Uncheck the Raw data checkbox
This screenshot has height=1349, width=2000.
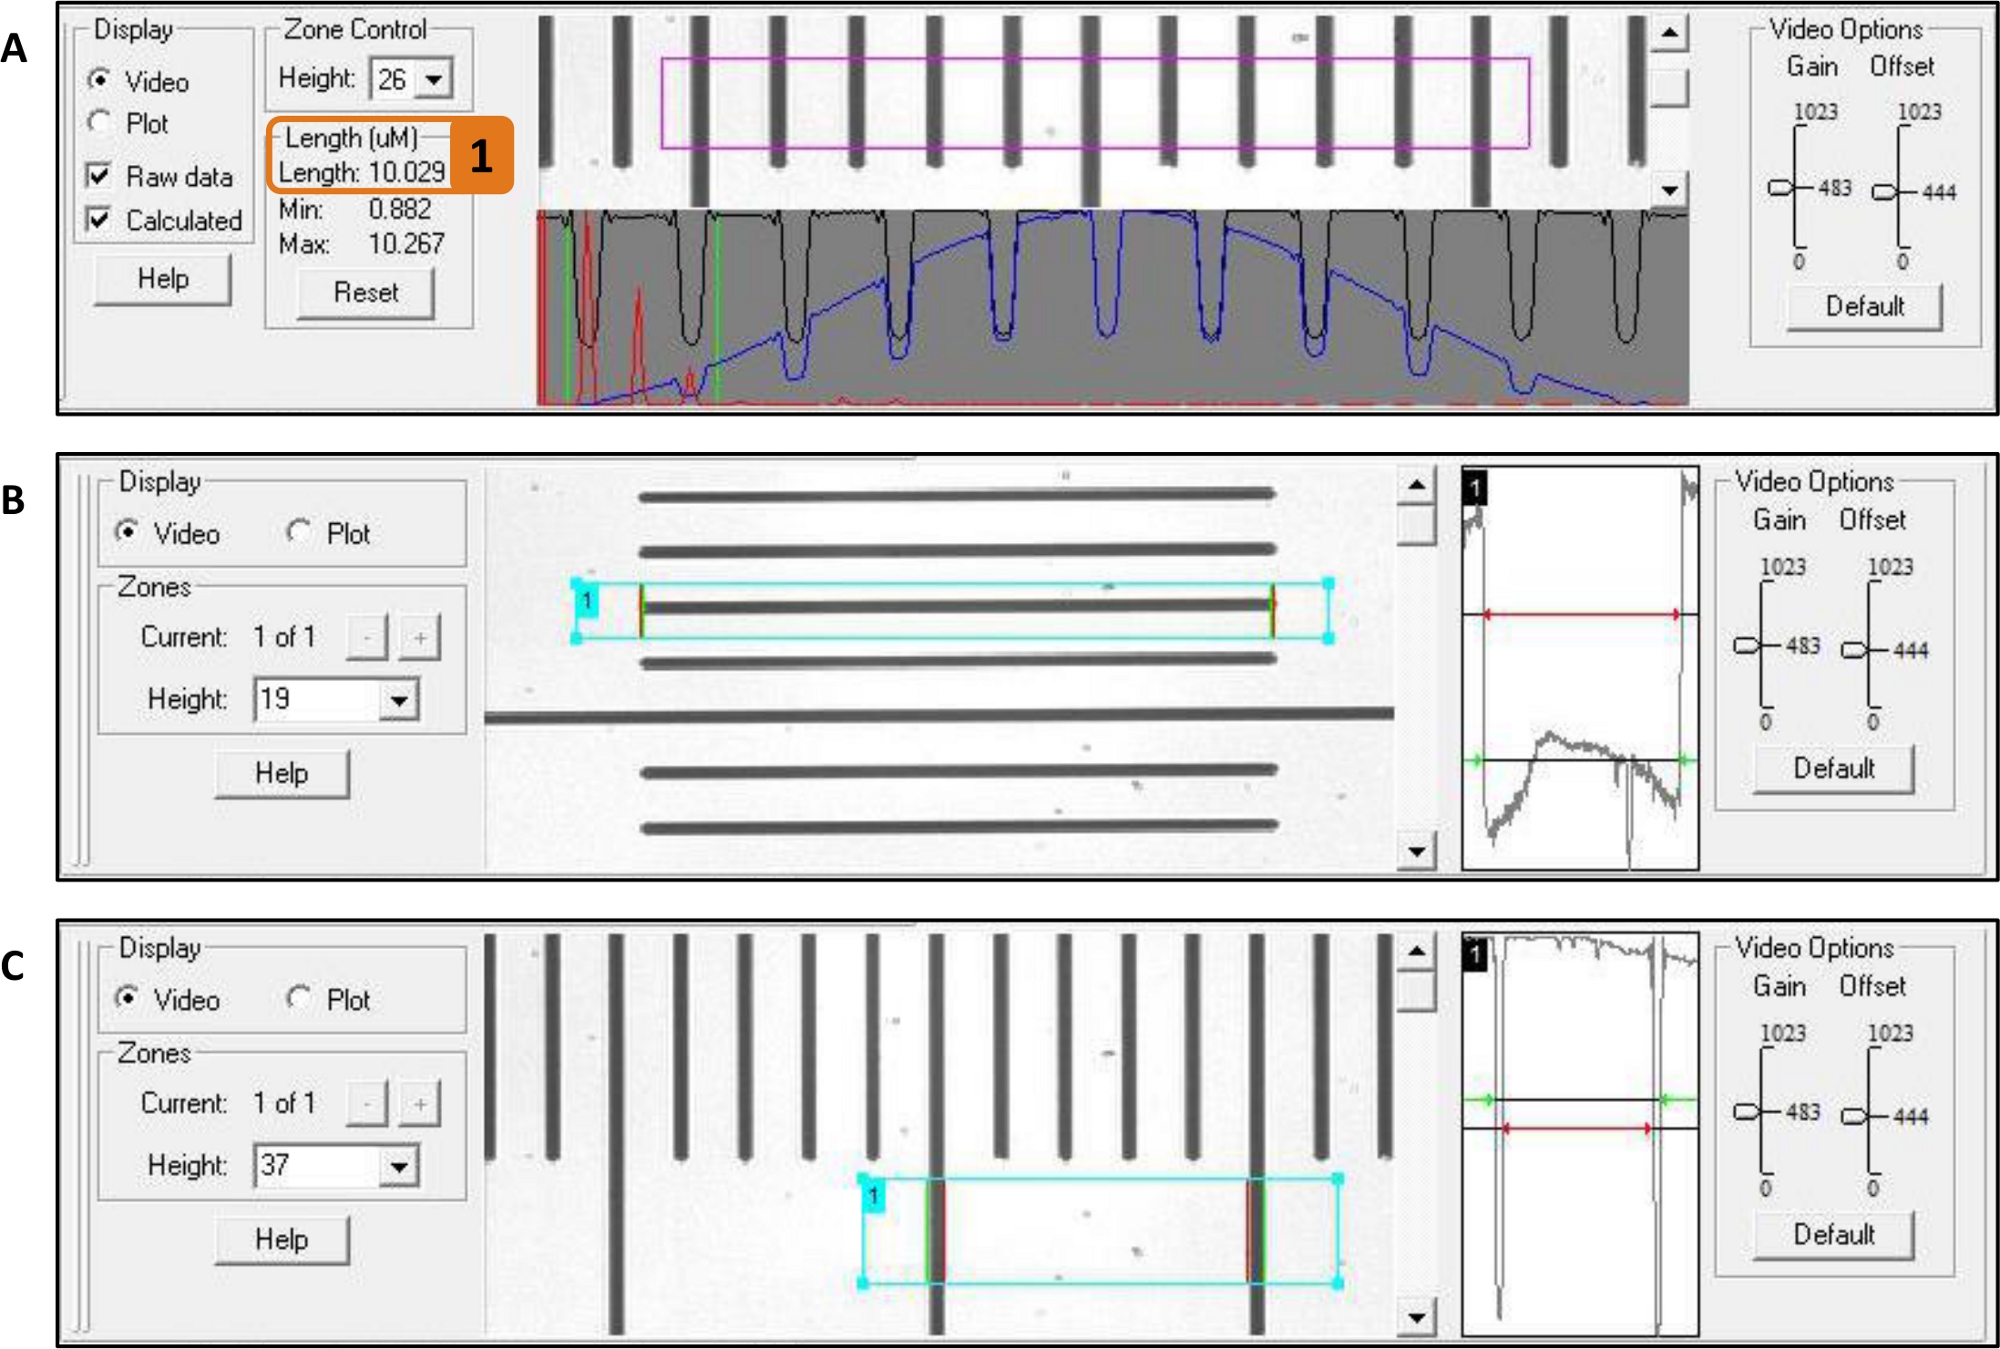[x=99, y=177]
